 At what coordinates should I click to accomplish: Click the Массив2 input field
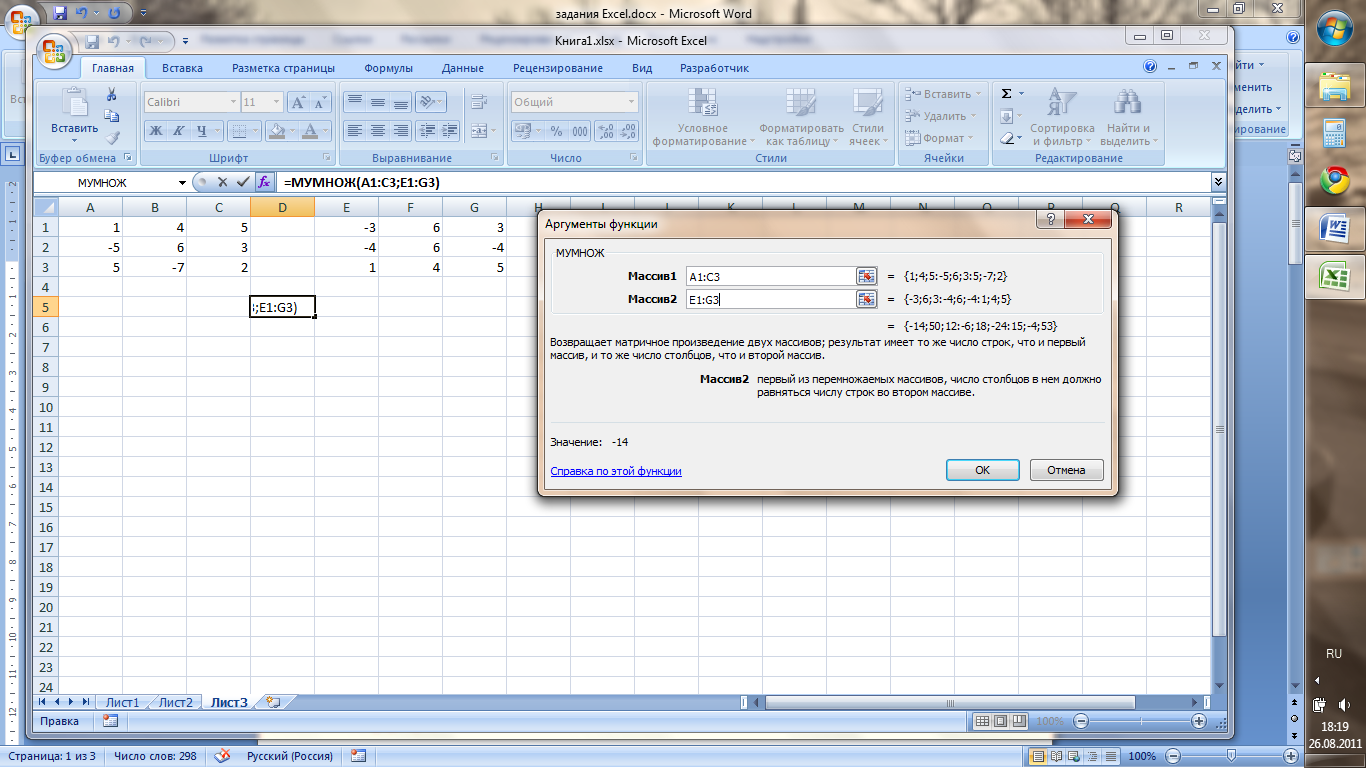coord(769,299)
